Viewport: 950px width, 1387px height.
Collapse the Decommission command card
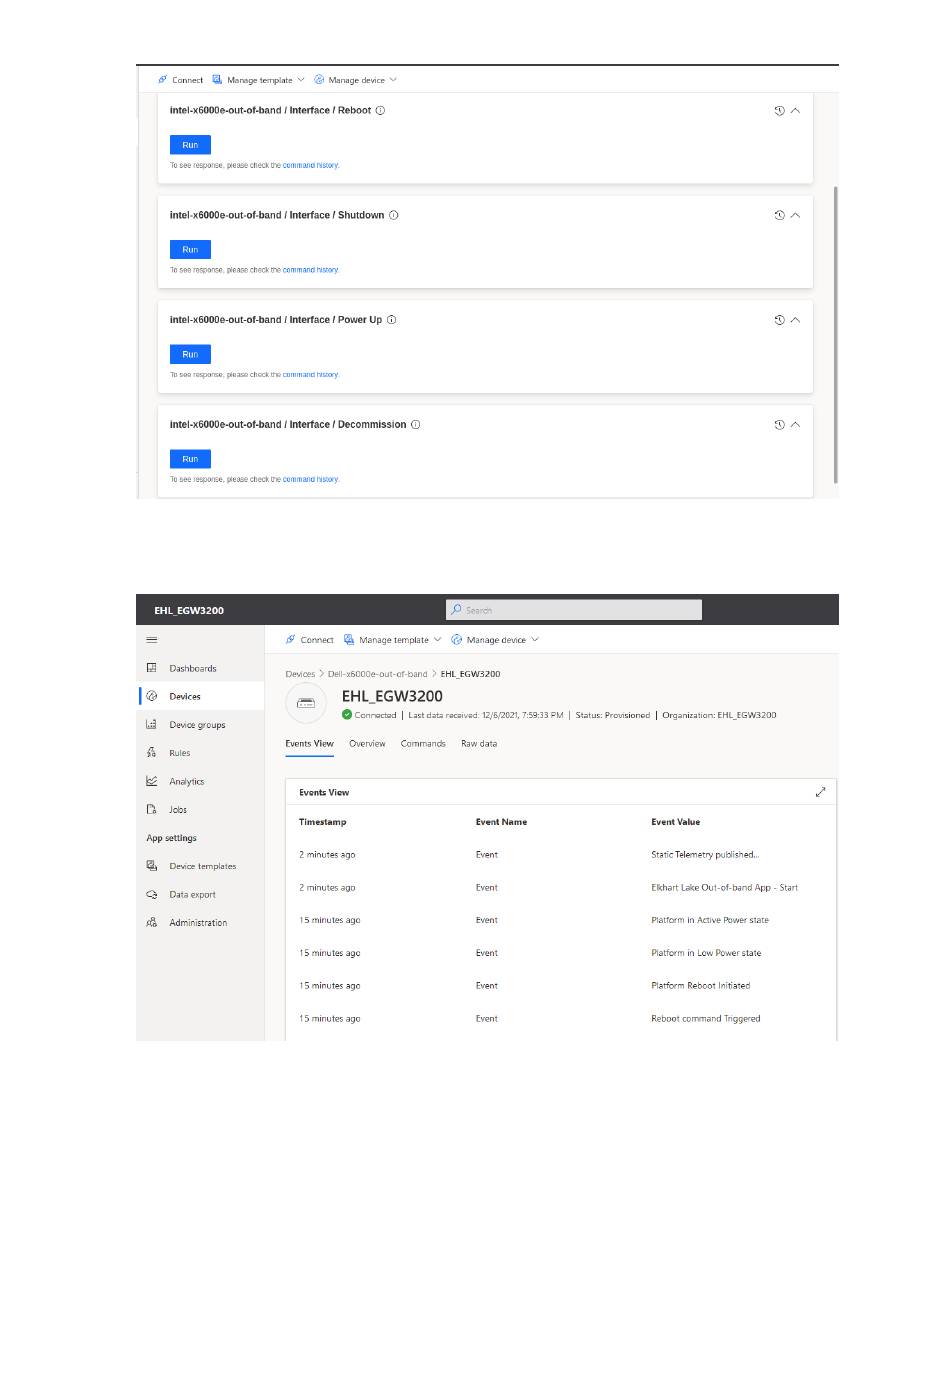tap(795, 425)
